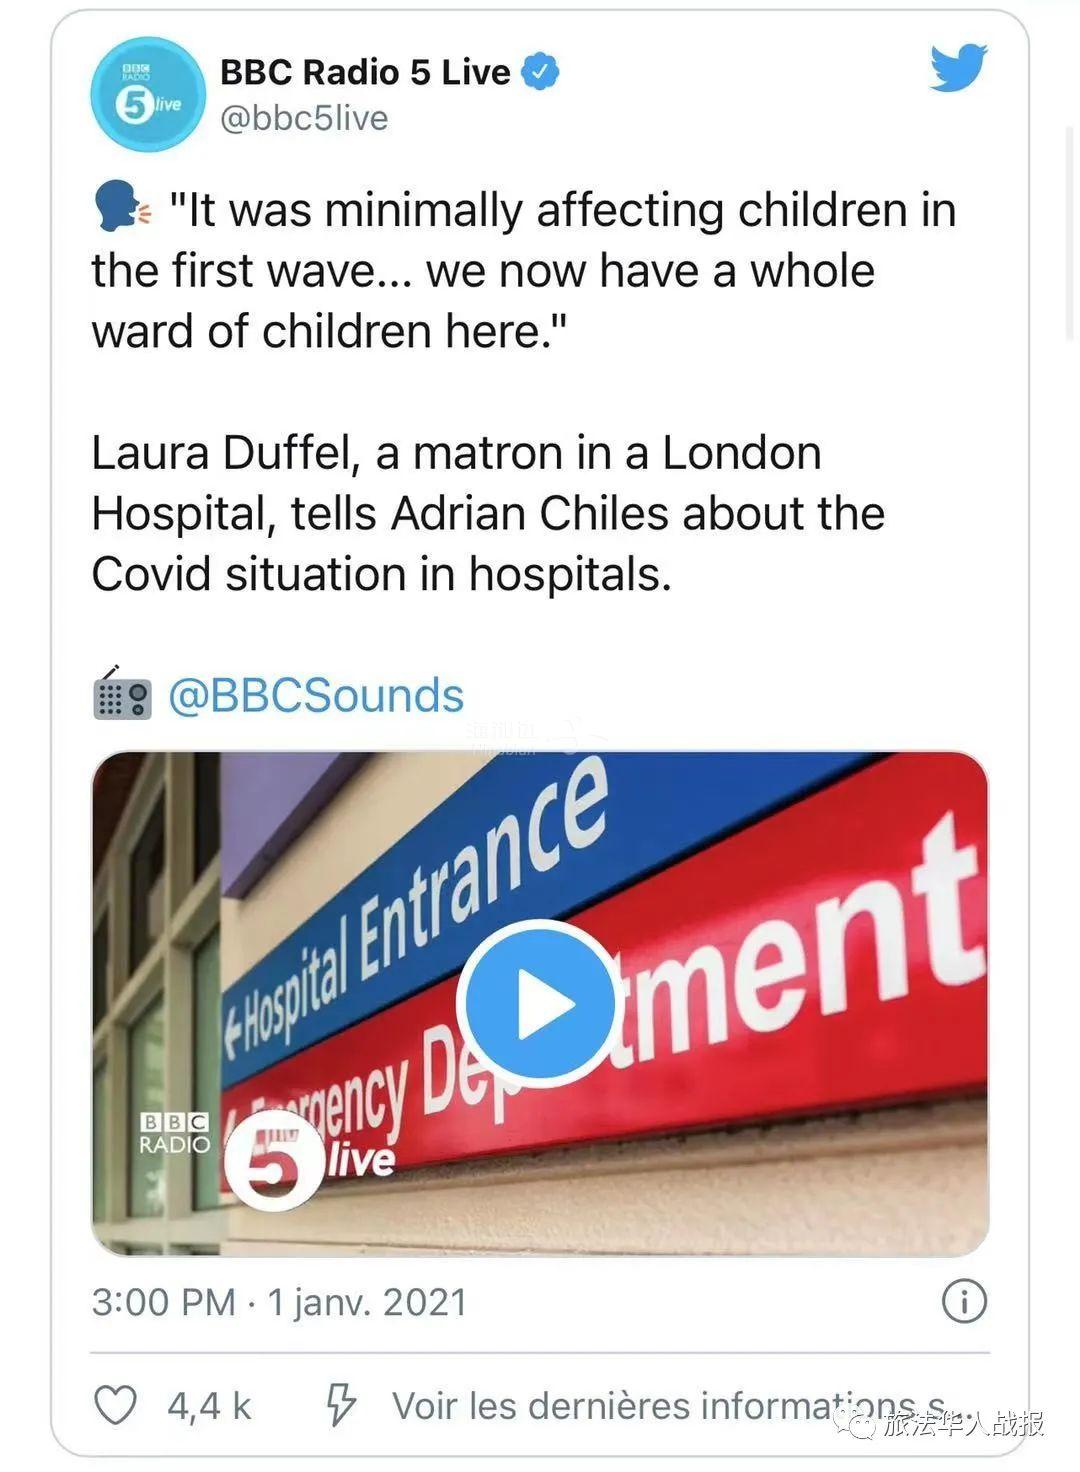
Task: Click the radio emoji icon
Action: [x=122, y=695]
